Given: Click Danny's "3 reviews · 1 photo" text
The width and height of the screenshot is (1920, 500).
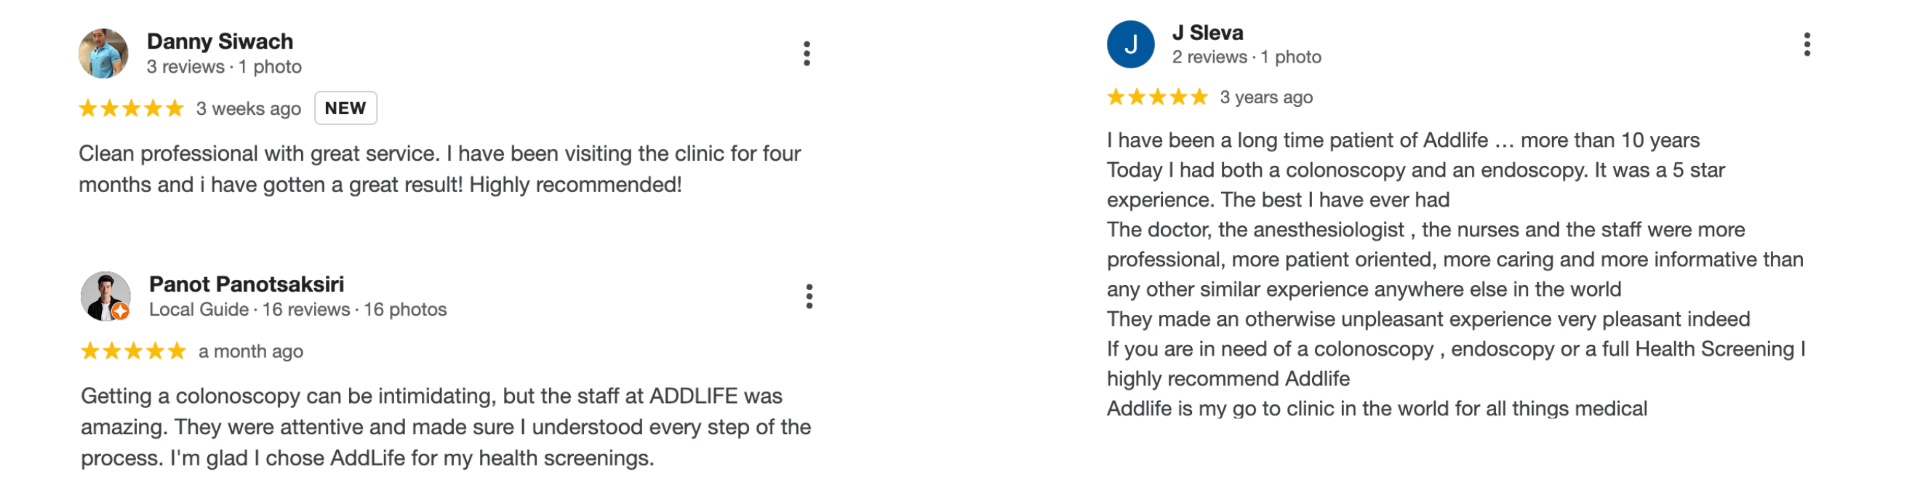Looking at the screenshot, I should click(x=224, y=67).
